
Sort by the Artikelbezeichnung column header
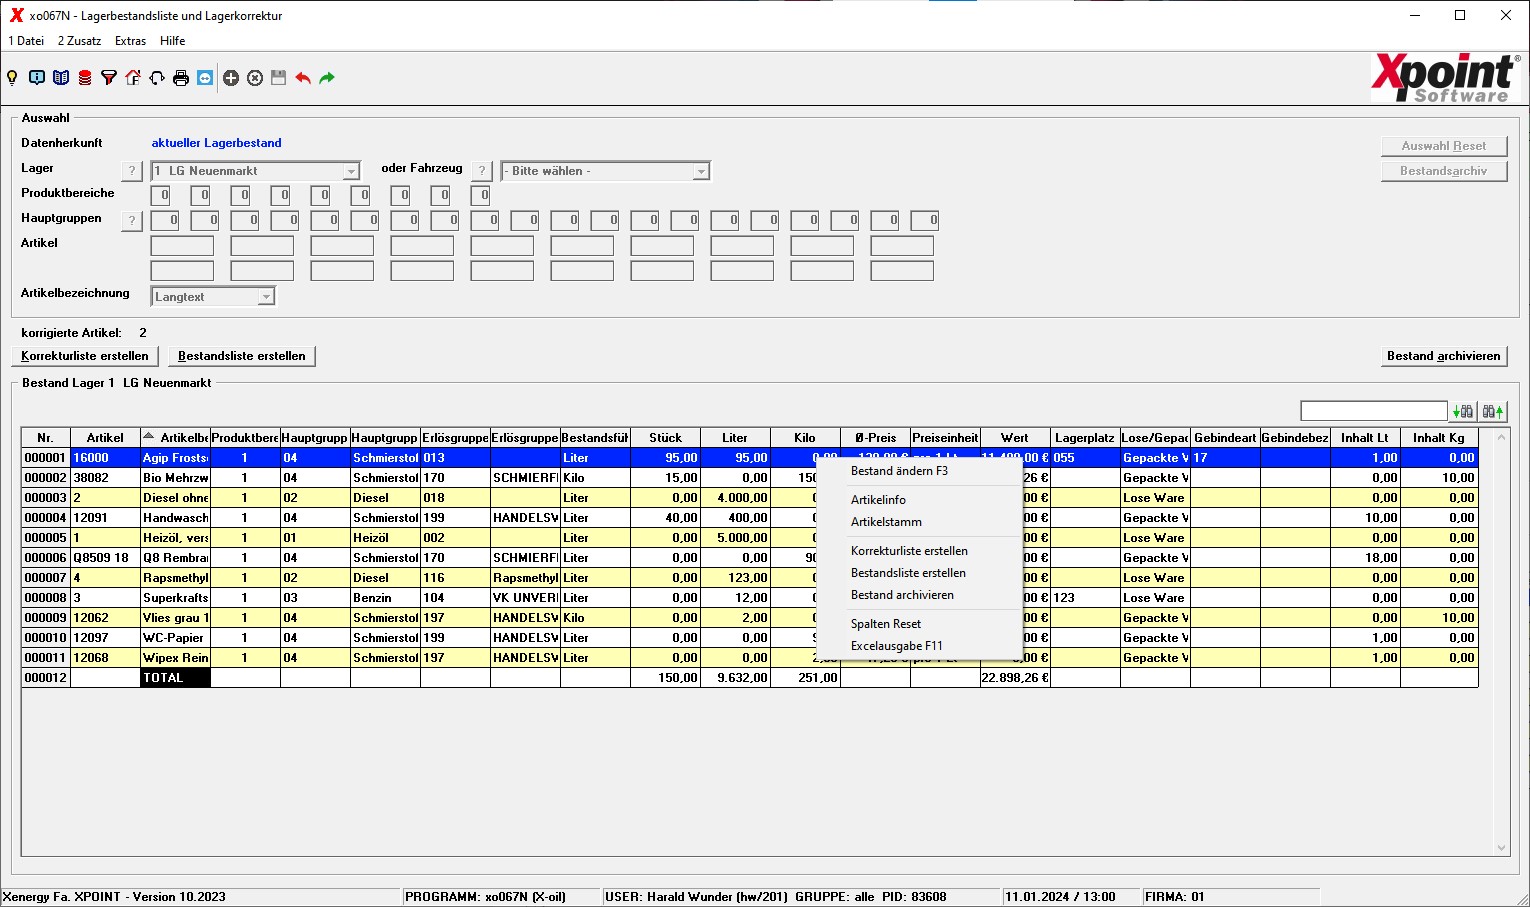coord(176,438)
